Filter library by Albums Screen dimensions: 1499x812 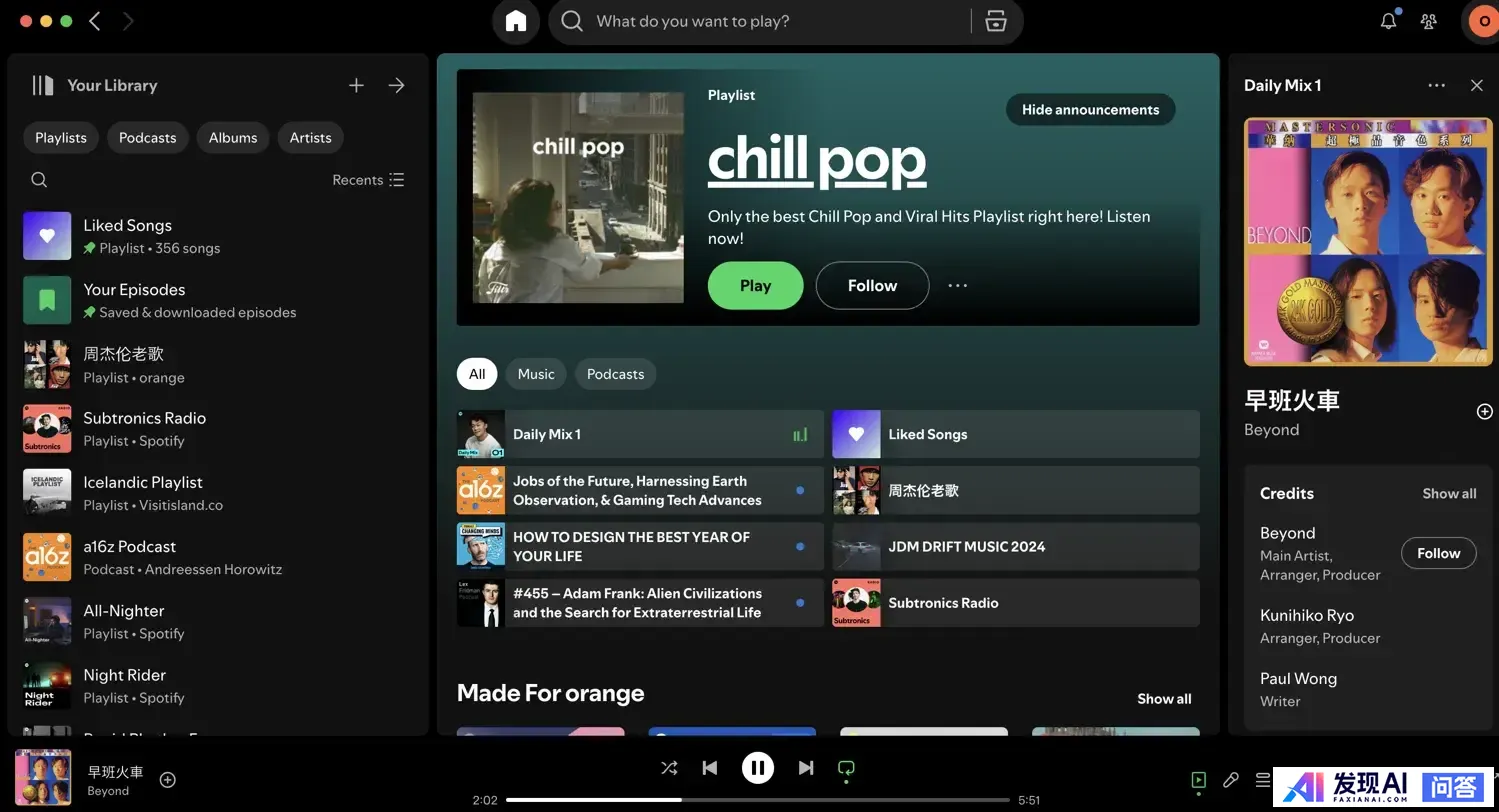coord(233,138)
